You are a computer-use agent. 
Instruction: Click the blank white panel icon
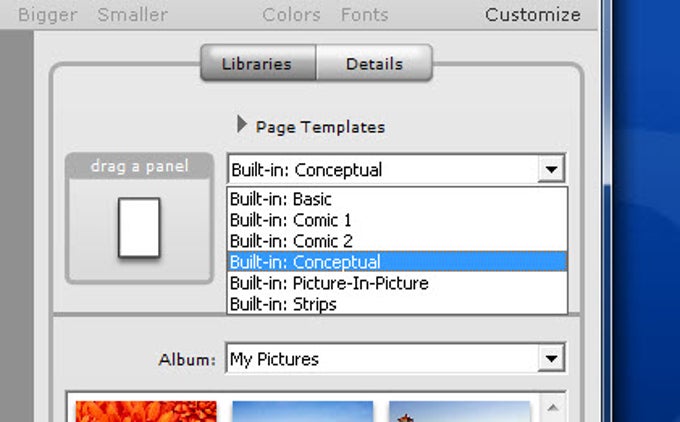coord(139,228)
